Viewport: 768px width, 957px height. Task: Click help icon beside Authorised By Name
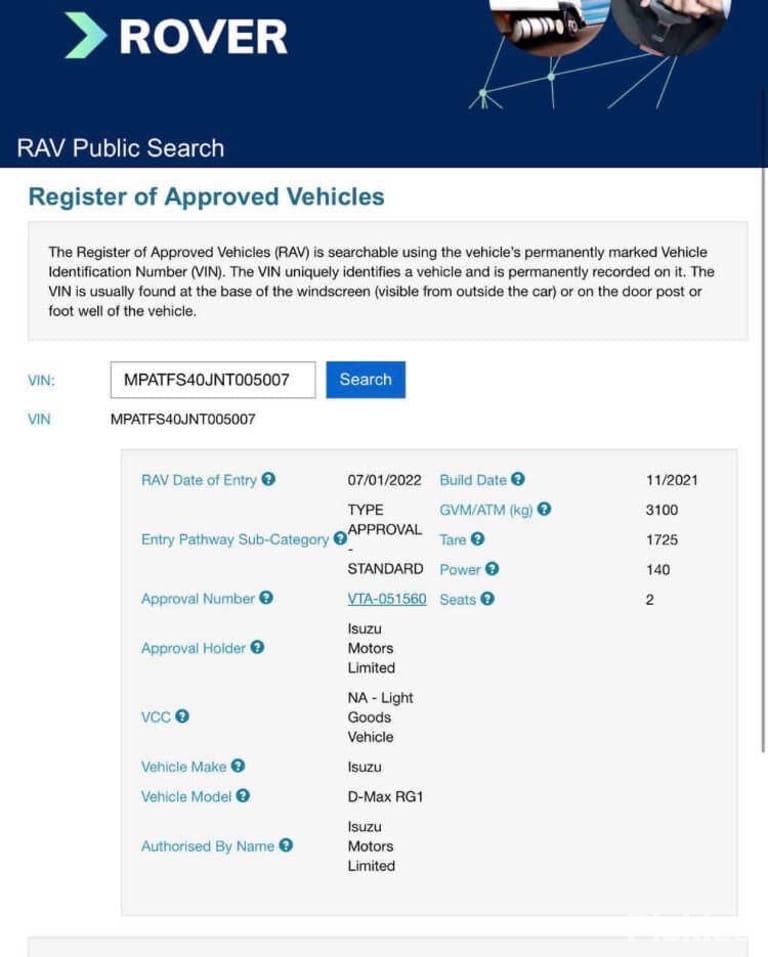pos(286,845)
